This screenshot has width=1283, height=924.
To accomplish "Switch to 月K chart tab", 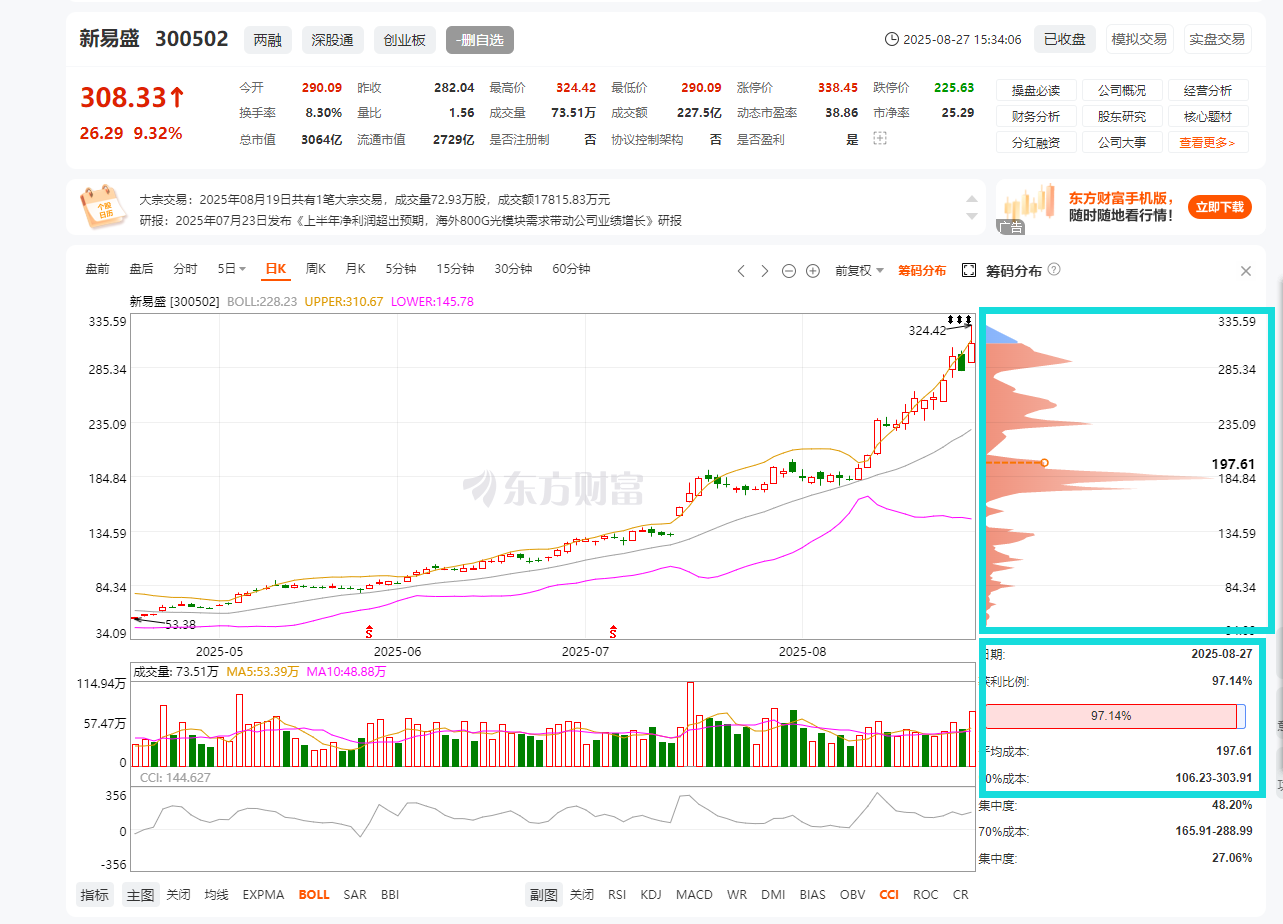I will point(356,268).
